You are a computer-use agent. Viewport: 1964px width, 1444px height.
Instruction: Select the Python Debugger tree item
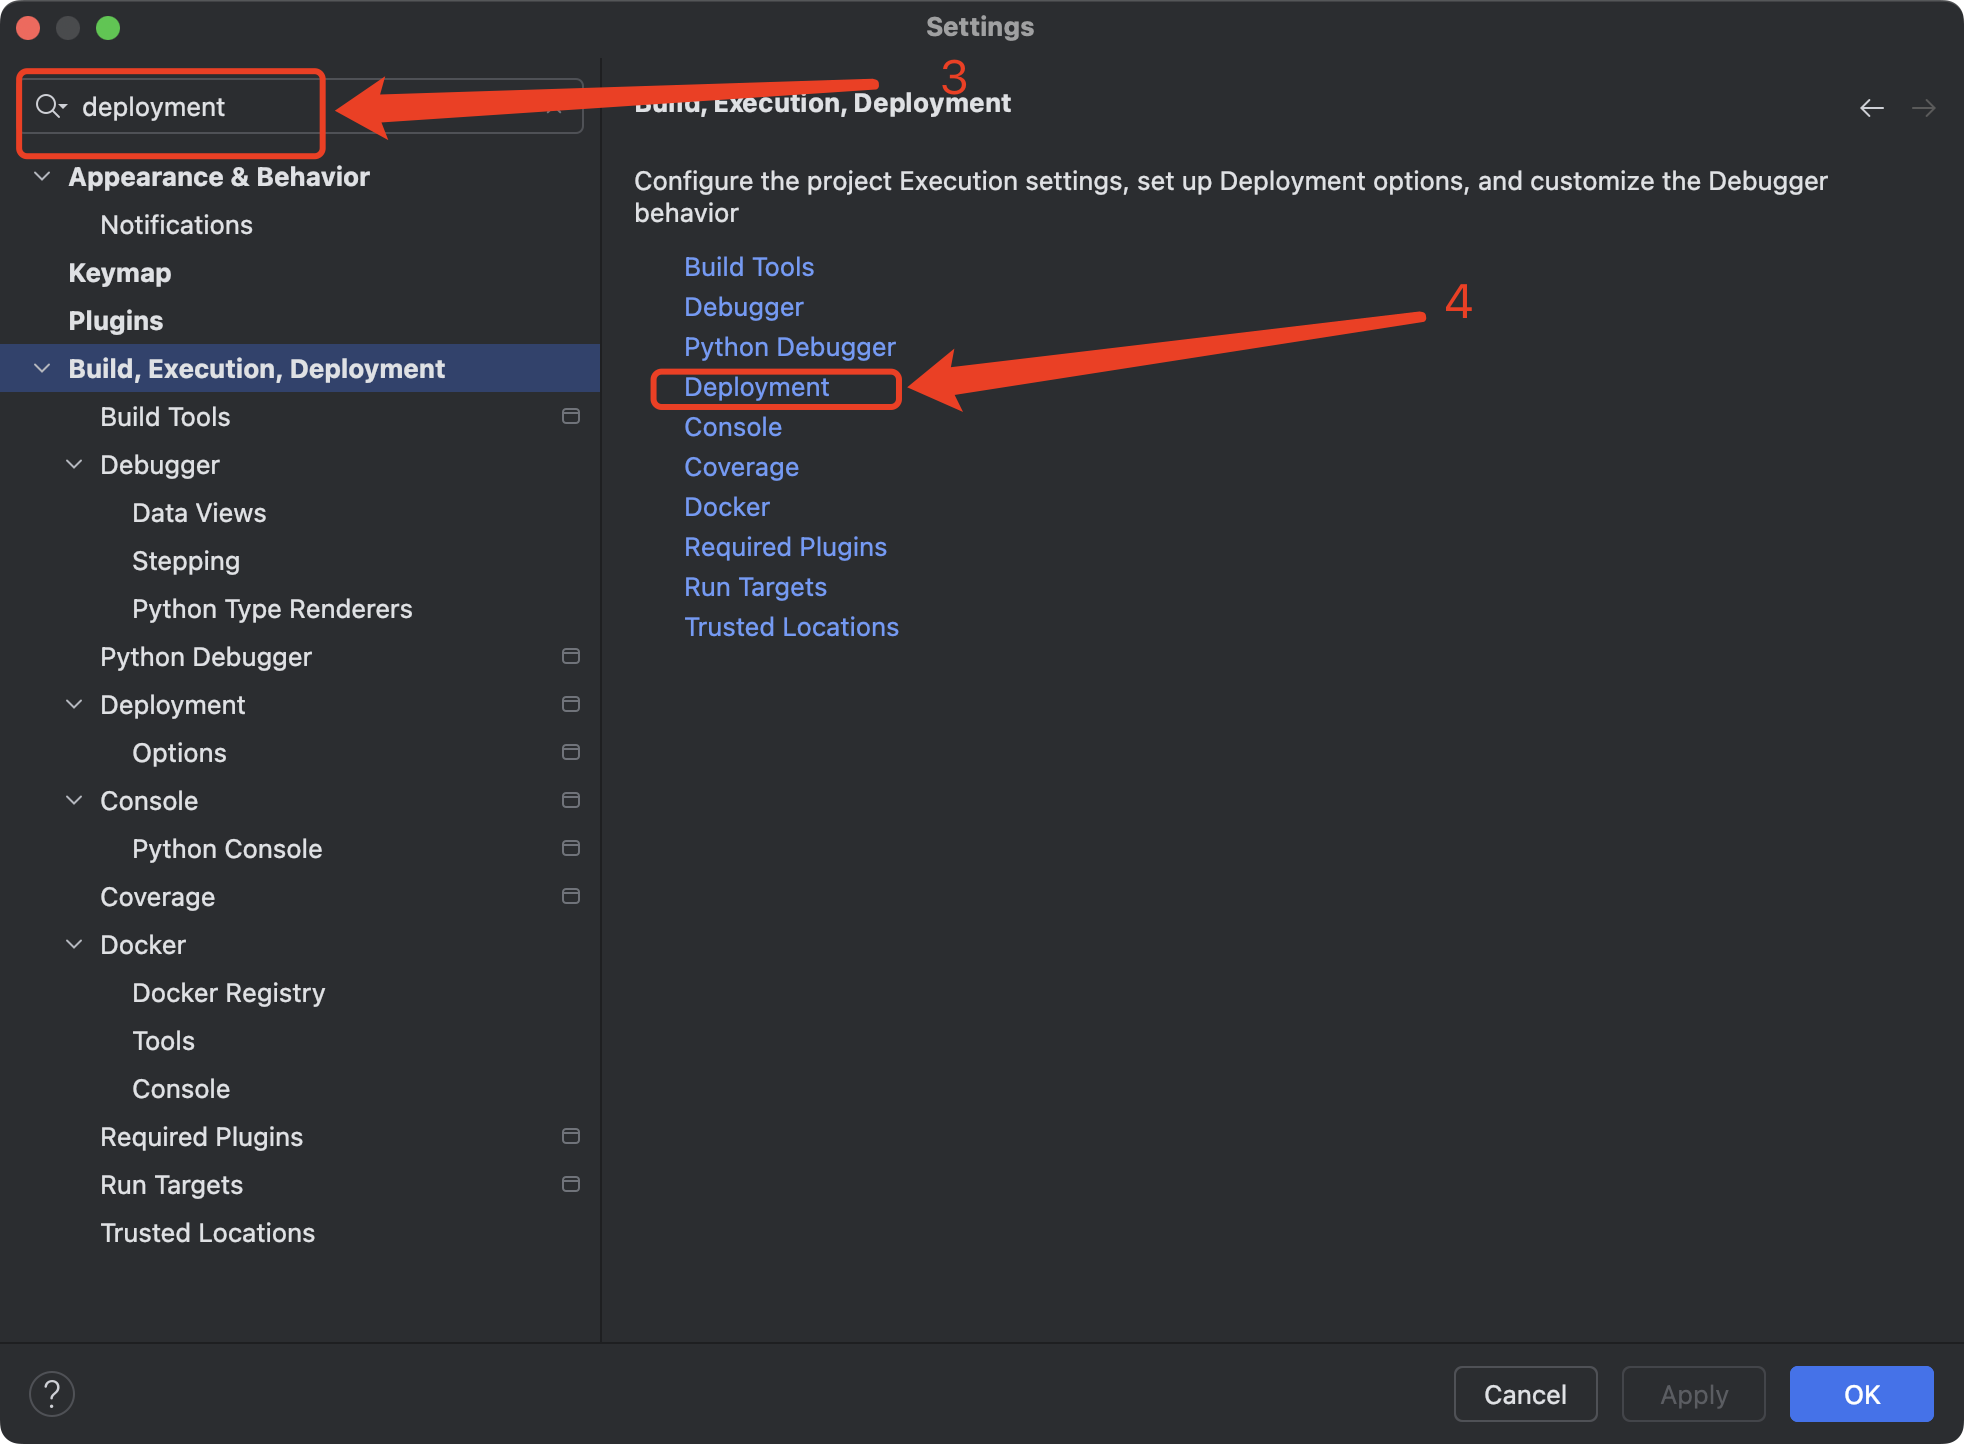[206, 656]
